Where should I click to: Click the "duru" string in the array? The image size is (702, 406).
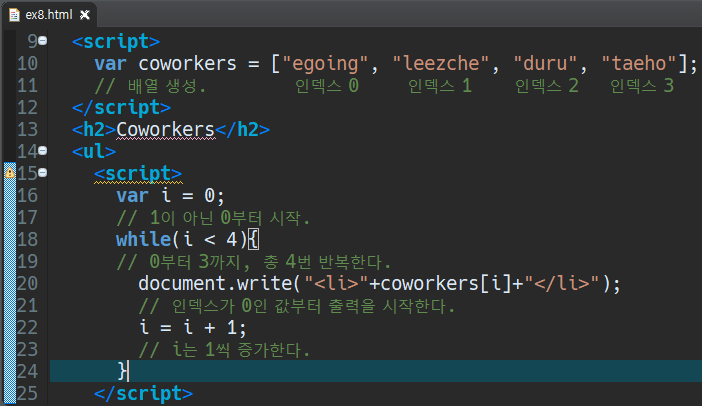click(x=545, y=64)
